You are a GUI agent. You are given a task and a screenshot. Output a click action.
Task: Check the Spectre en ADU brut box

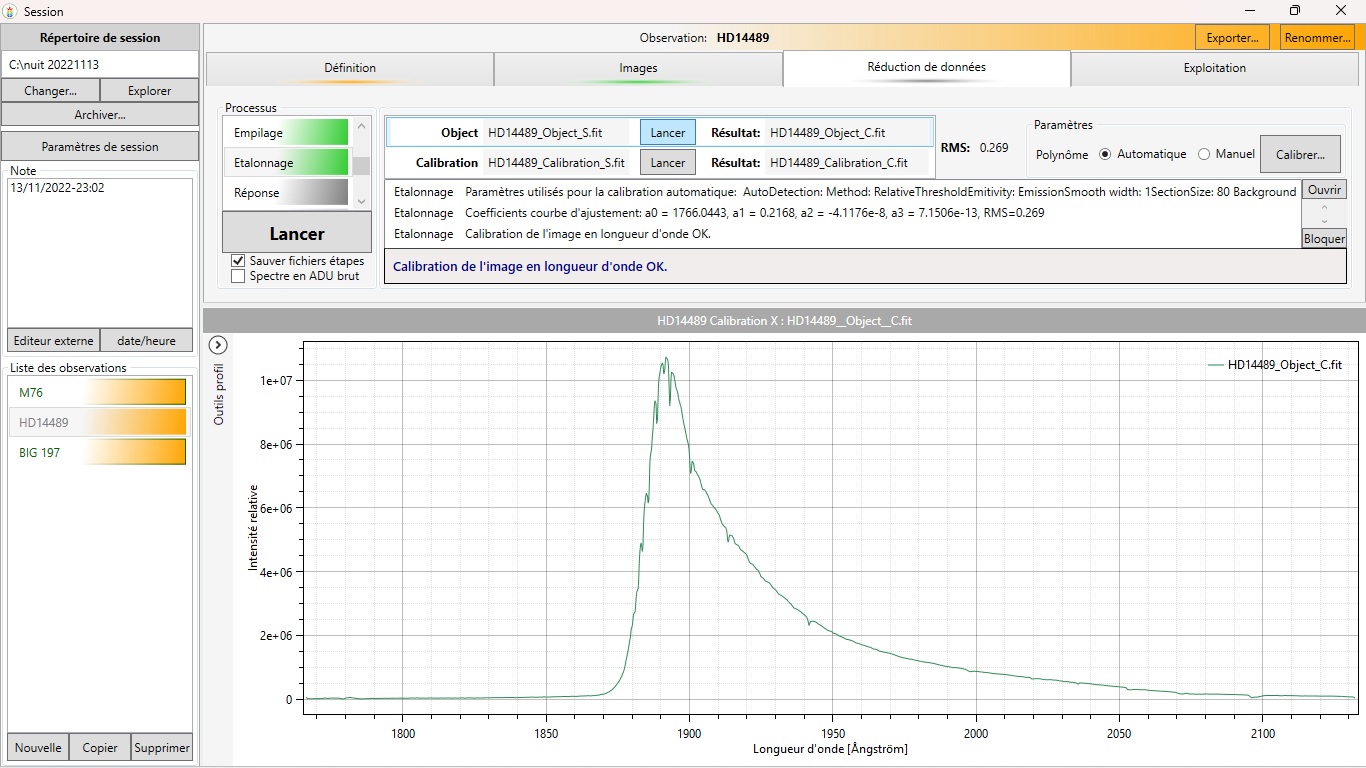238,276
